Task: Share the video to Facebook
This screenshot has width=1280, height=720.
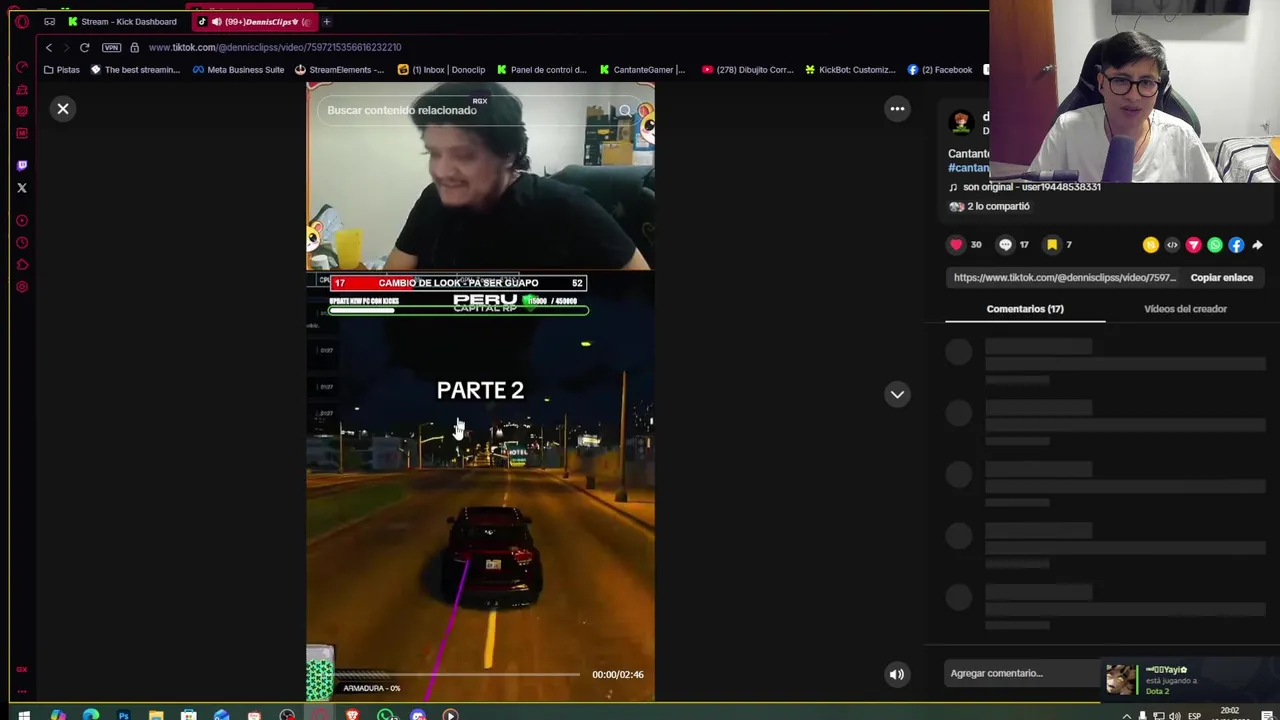Action: (1236, 245)
